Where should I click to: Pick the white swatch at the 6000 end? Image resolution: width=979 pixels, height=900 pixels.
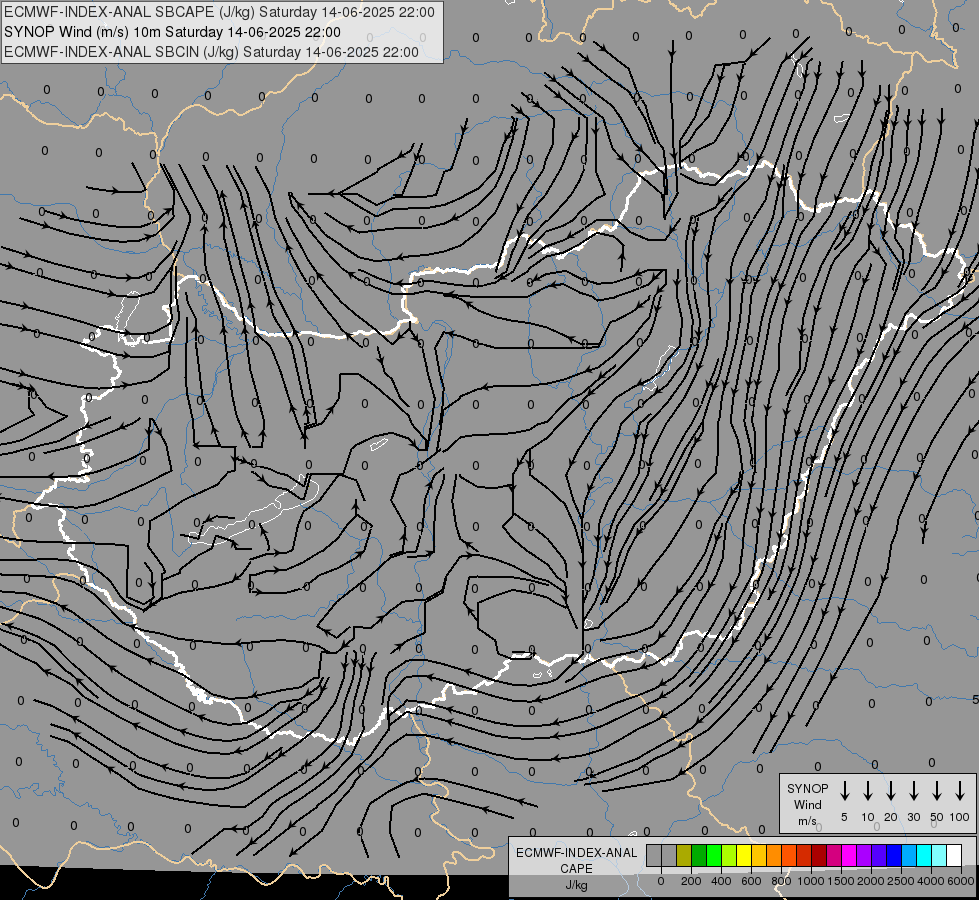click(x=955, y=855)
